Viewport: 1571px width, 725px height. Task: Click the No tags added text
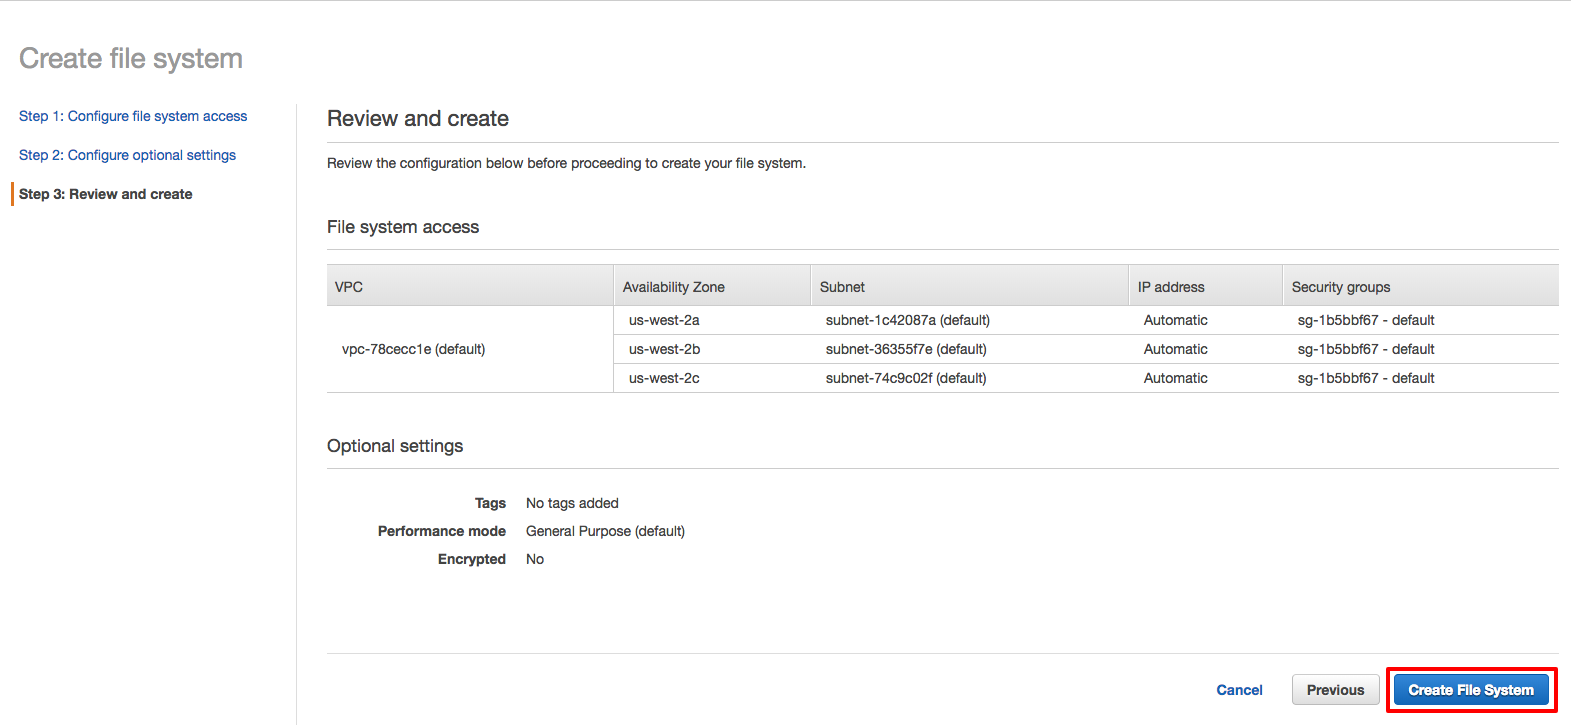pyautogui.click(x=572, y=503)
